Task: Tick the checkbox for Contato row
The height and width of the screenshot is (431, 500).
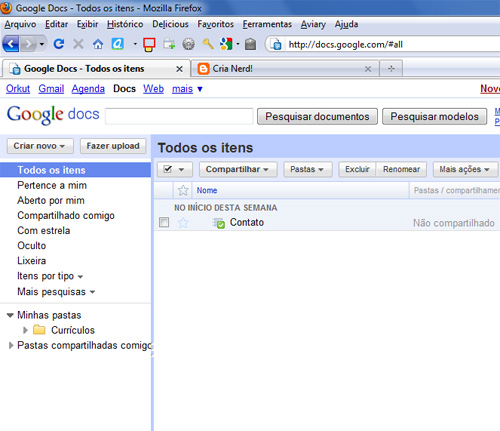Action: [164, 222]
